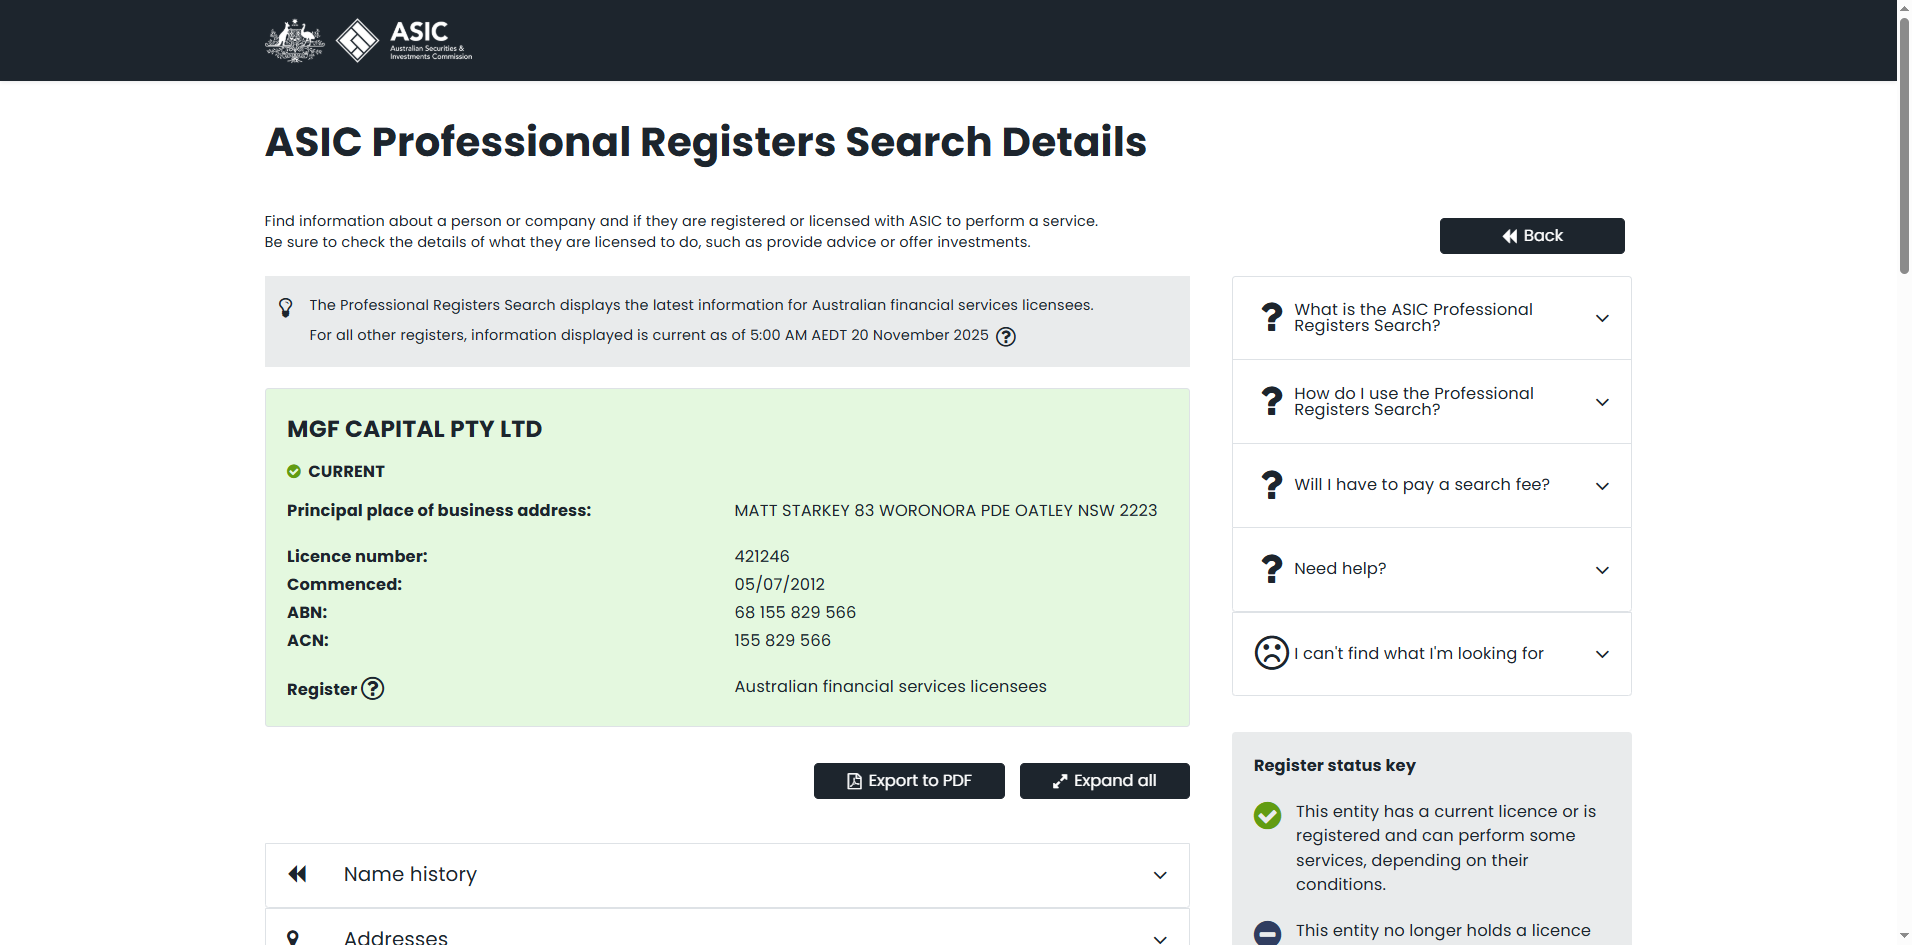1912x945 pixels.
Task: Click the help icon beside the date
Action: coord(1006,337)
